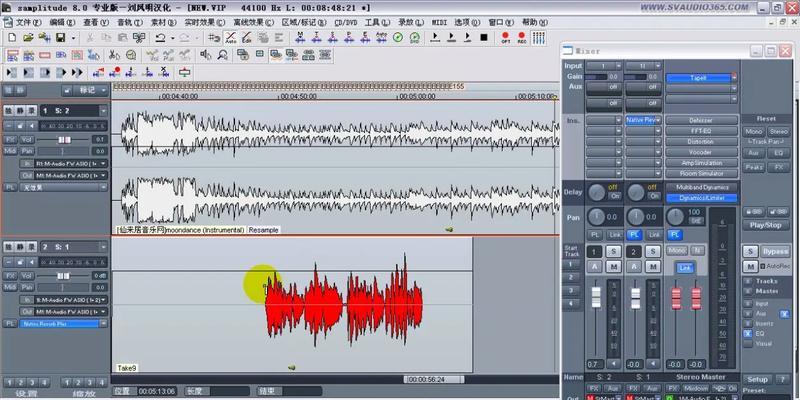The height and width of the screenshot is (400, 800).
Task: Toggle the blue master Link button
Action: 685,268
